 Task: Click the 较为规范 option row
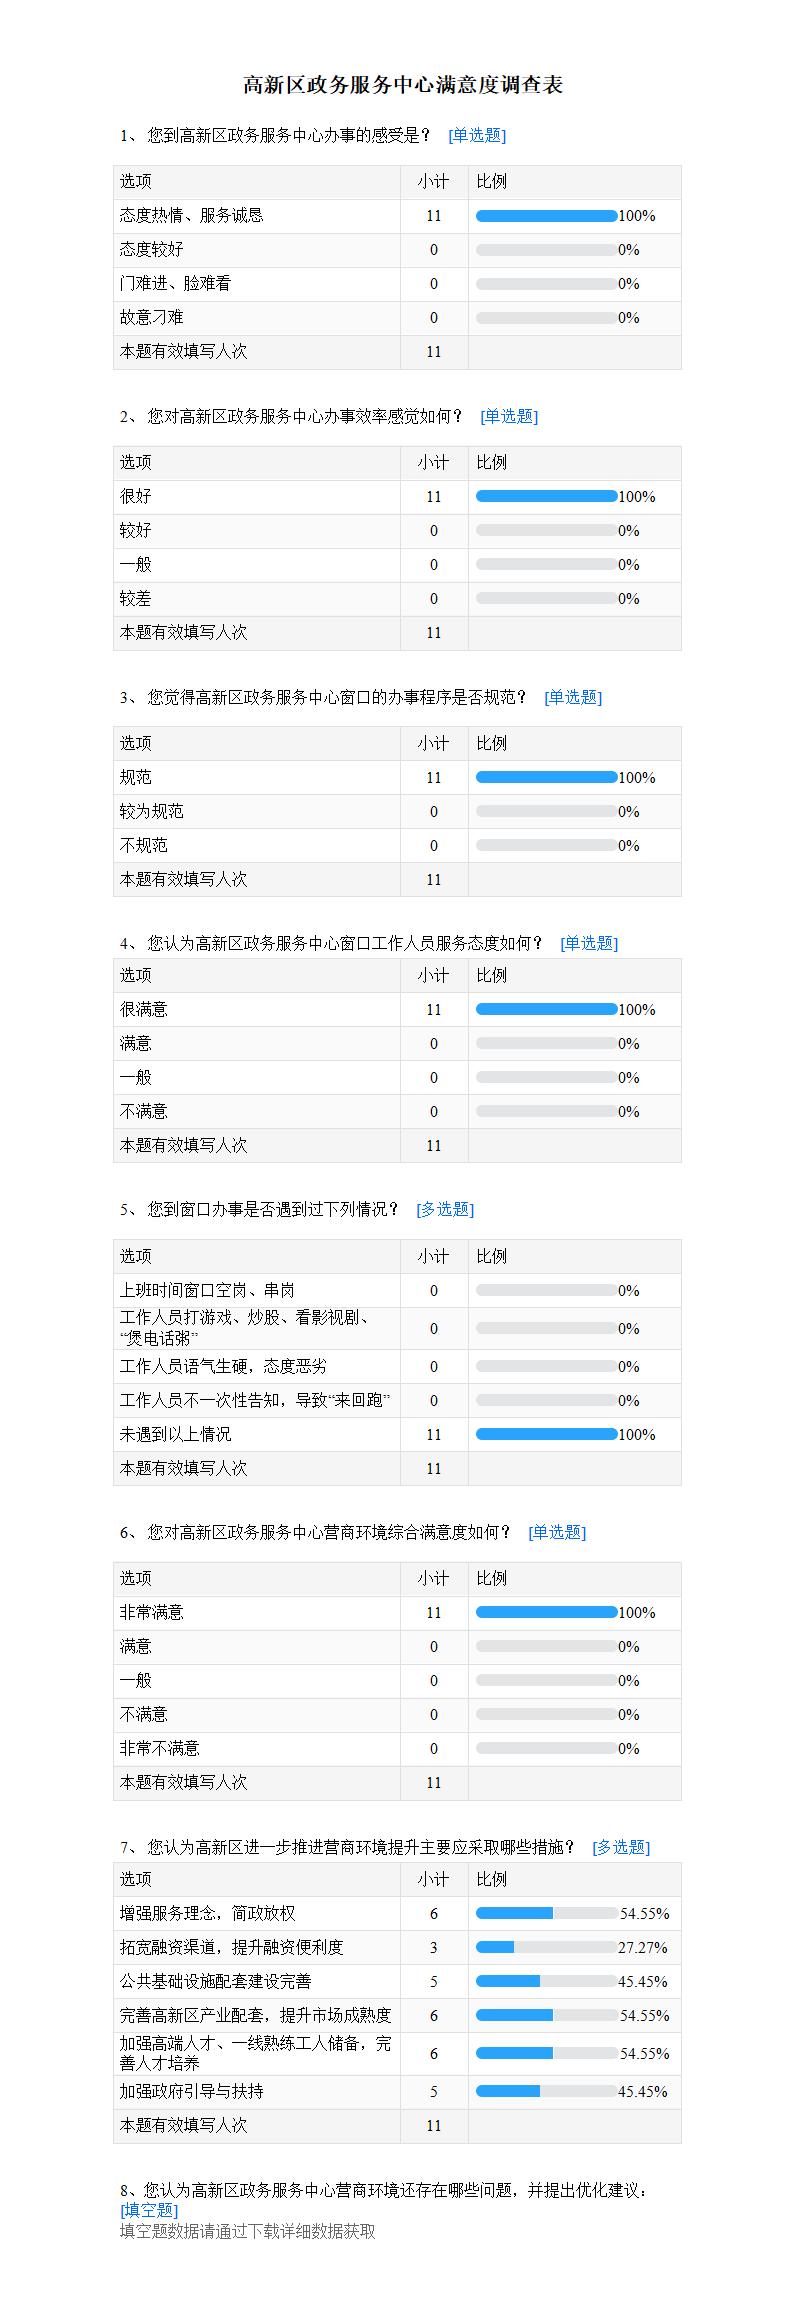397,812
